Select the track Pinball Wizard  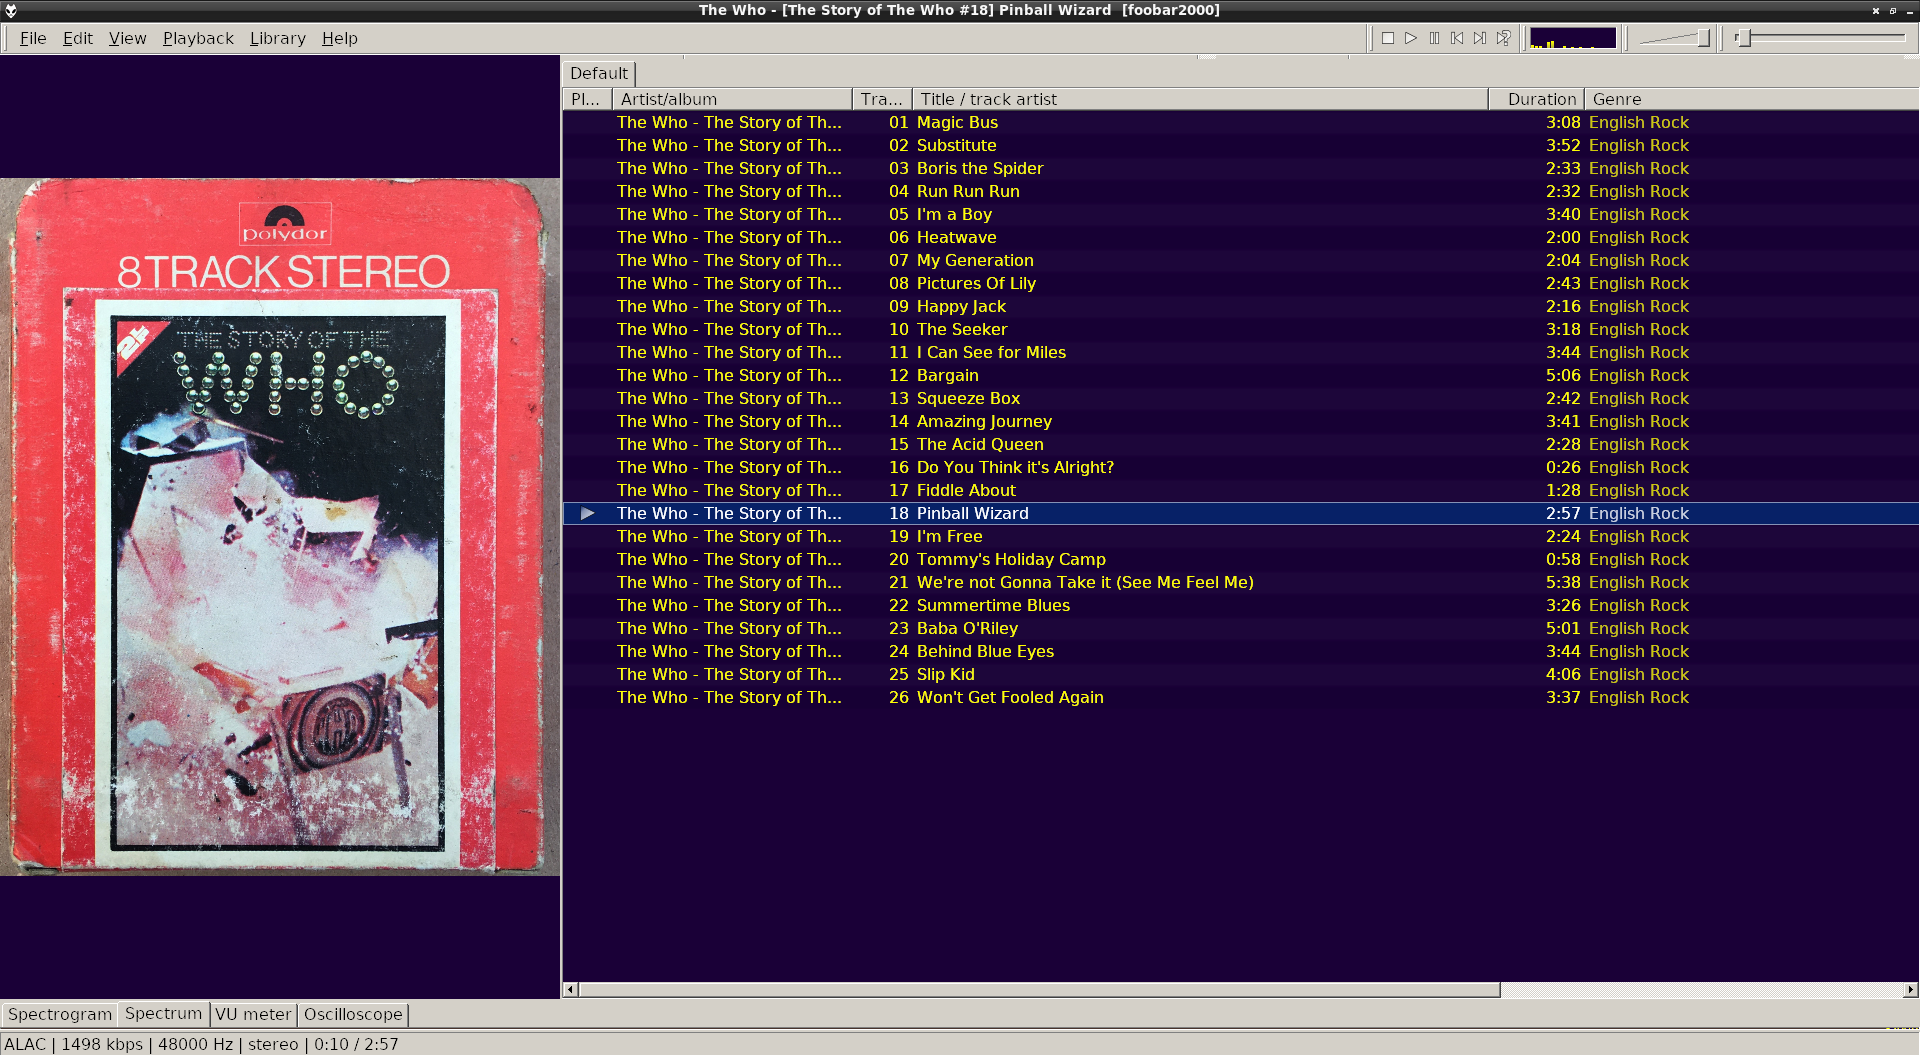click(1240, 513)
